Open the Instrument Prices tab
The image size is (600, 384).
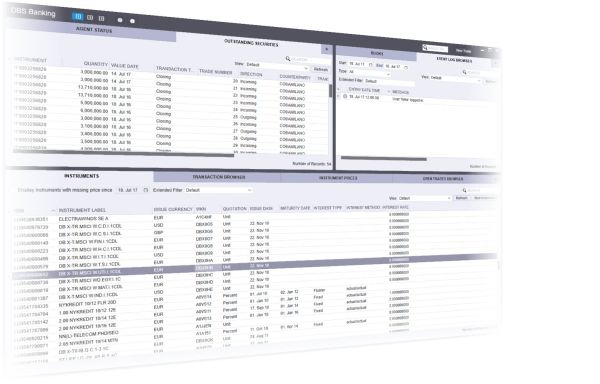click(338, 178)
